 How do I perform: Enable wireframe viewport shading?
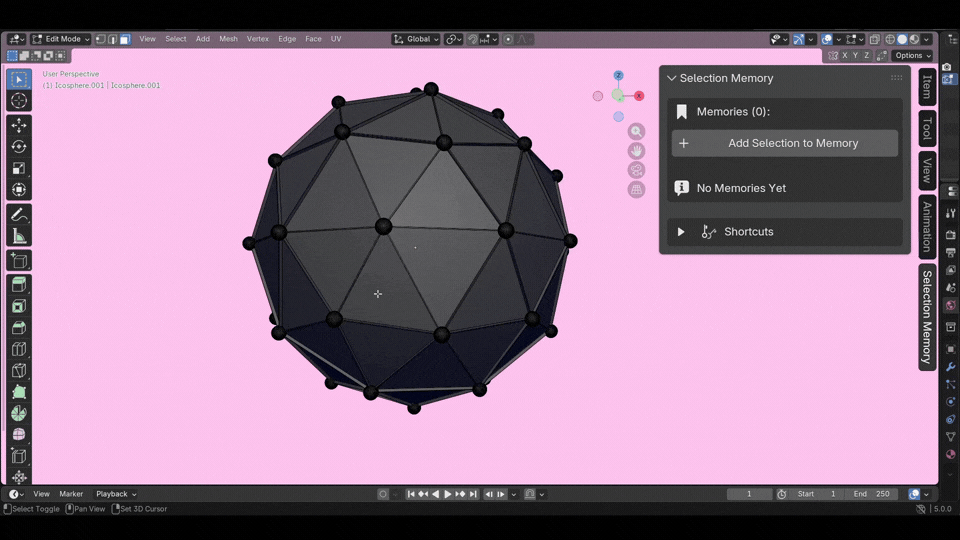890,39
